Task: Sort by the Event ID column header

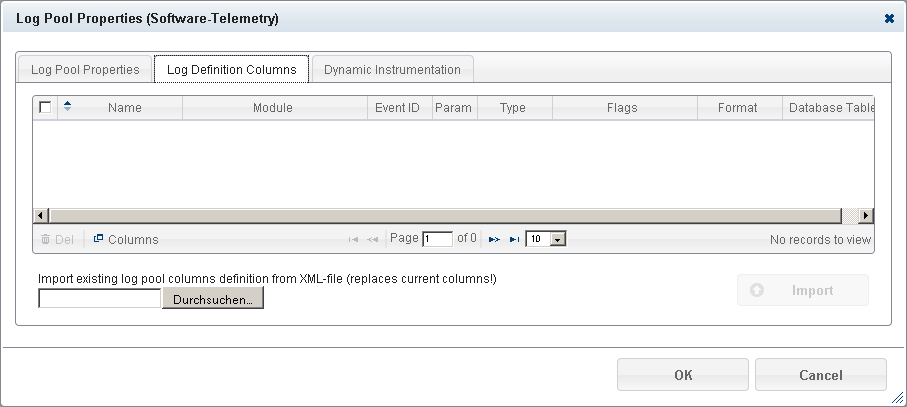Action: coord(397,108)
